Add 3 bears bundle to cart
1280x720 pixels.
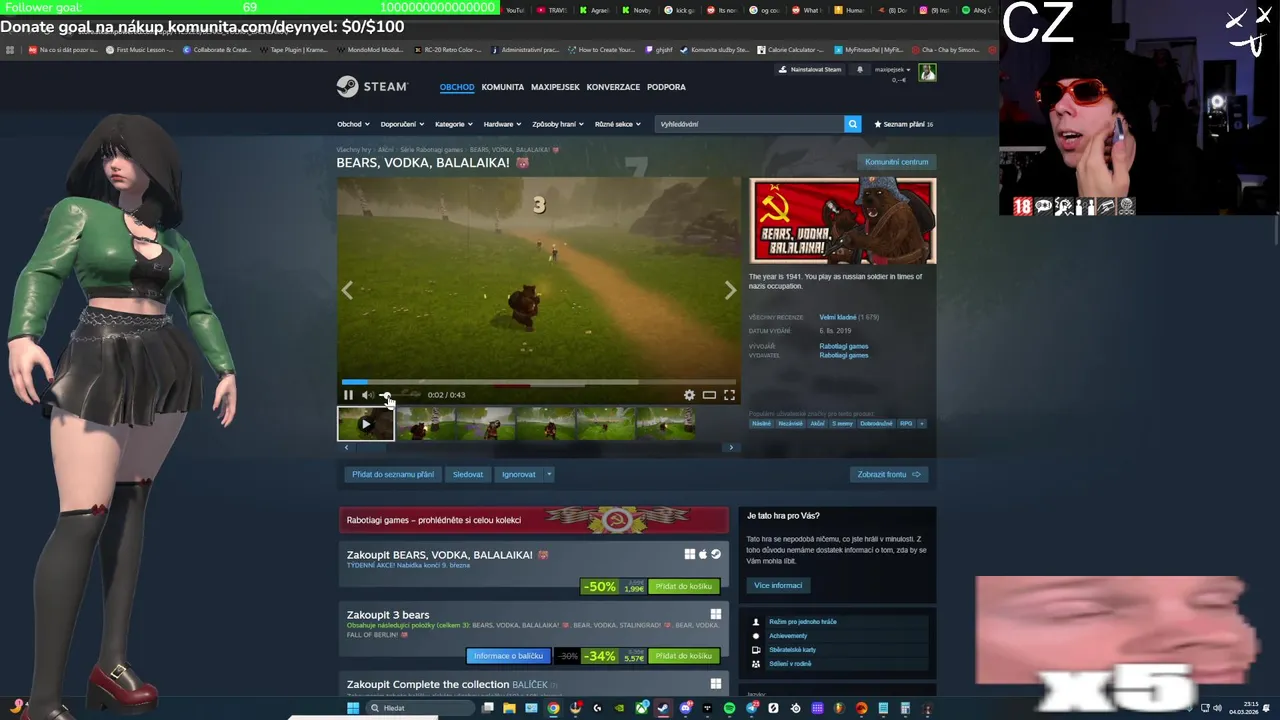point(684,656)
